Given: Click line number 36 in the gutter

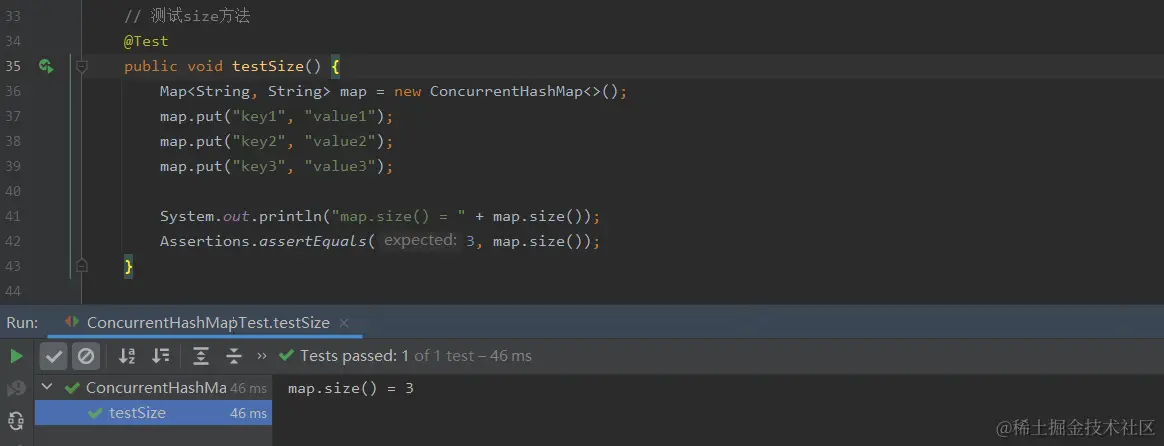Looking at the screenshot, I should tap(13, 91).
